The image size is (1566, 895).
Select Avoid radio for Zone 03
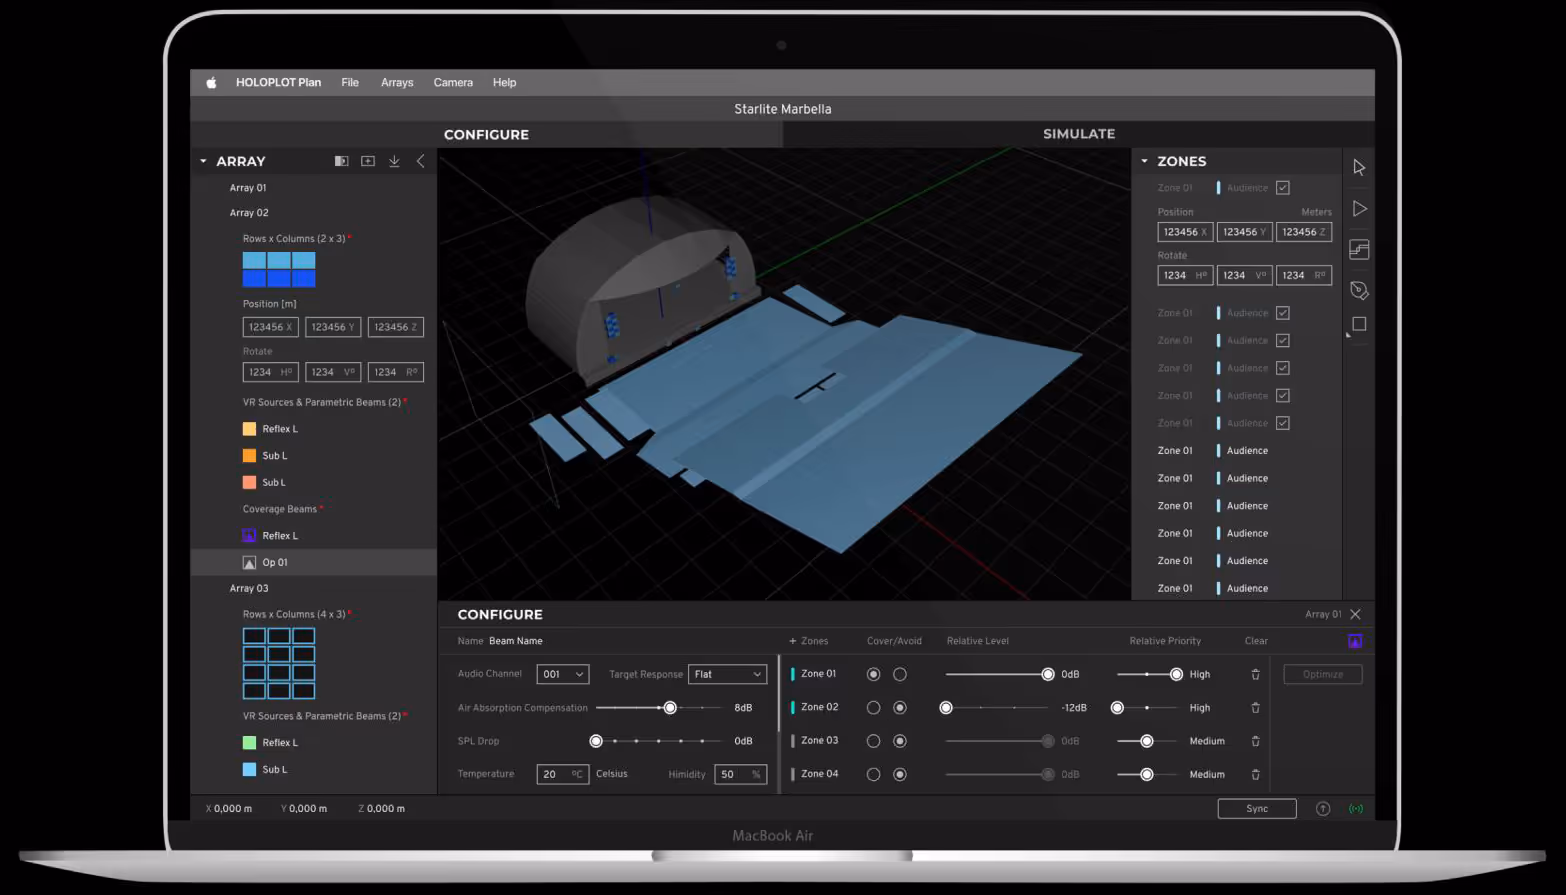coord(900,741)
